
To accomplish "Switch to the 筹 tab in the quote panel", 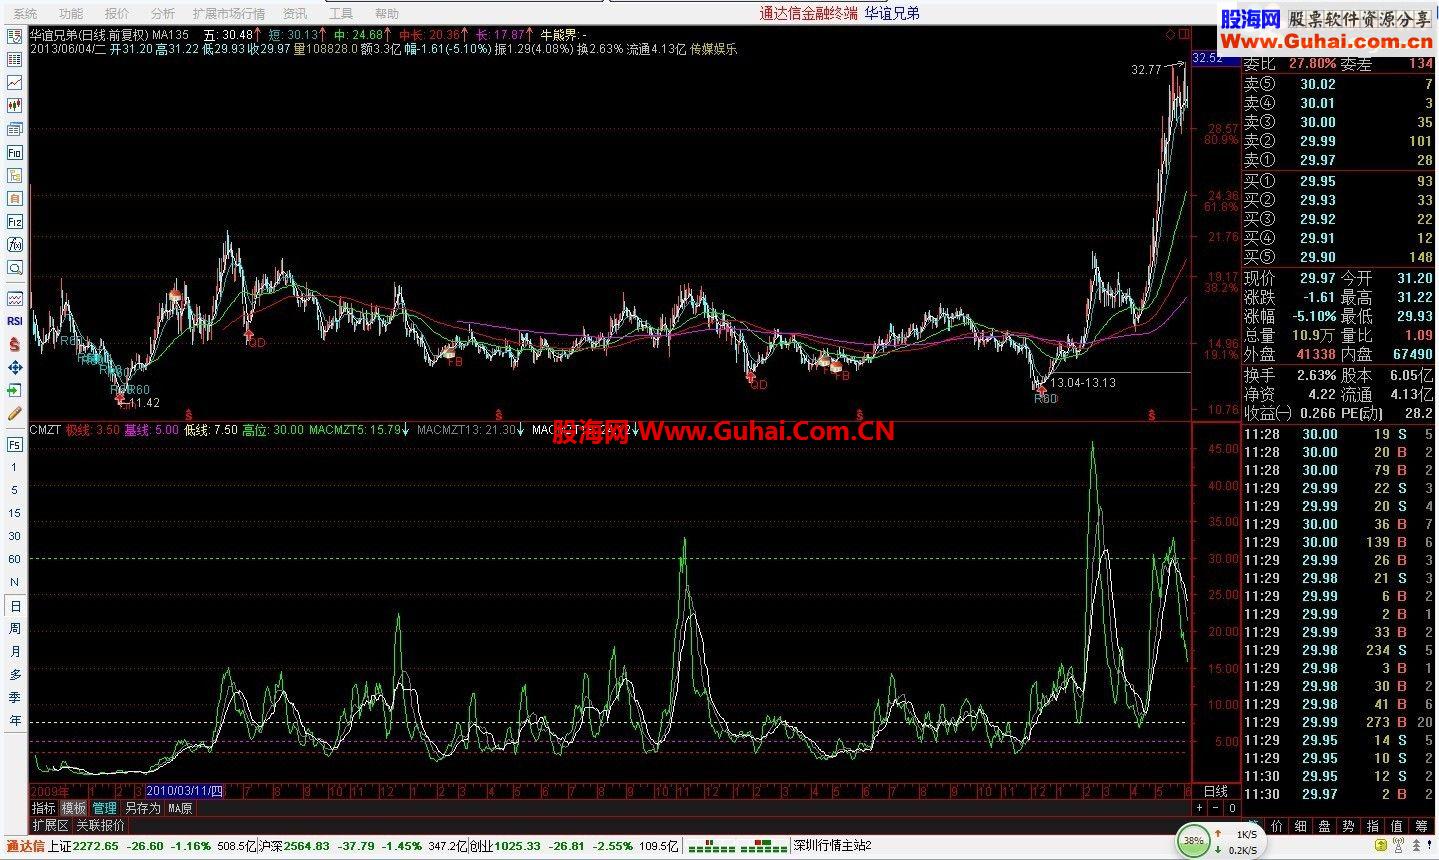I will 1422,826.
